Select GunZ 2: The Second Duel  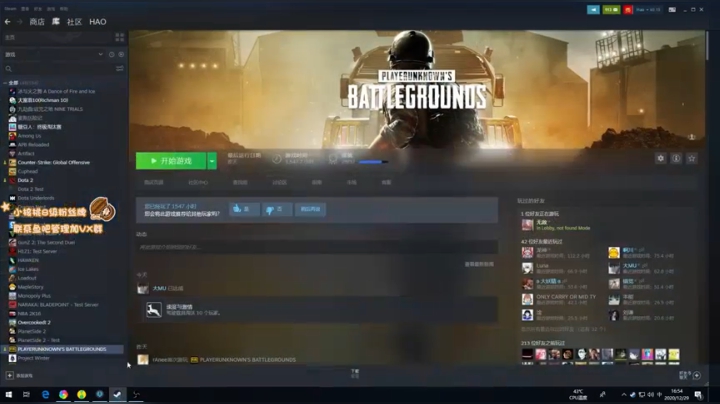point(46,242)
